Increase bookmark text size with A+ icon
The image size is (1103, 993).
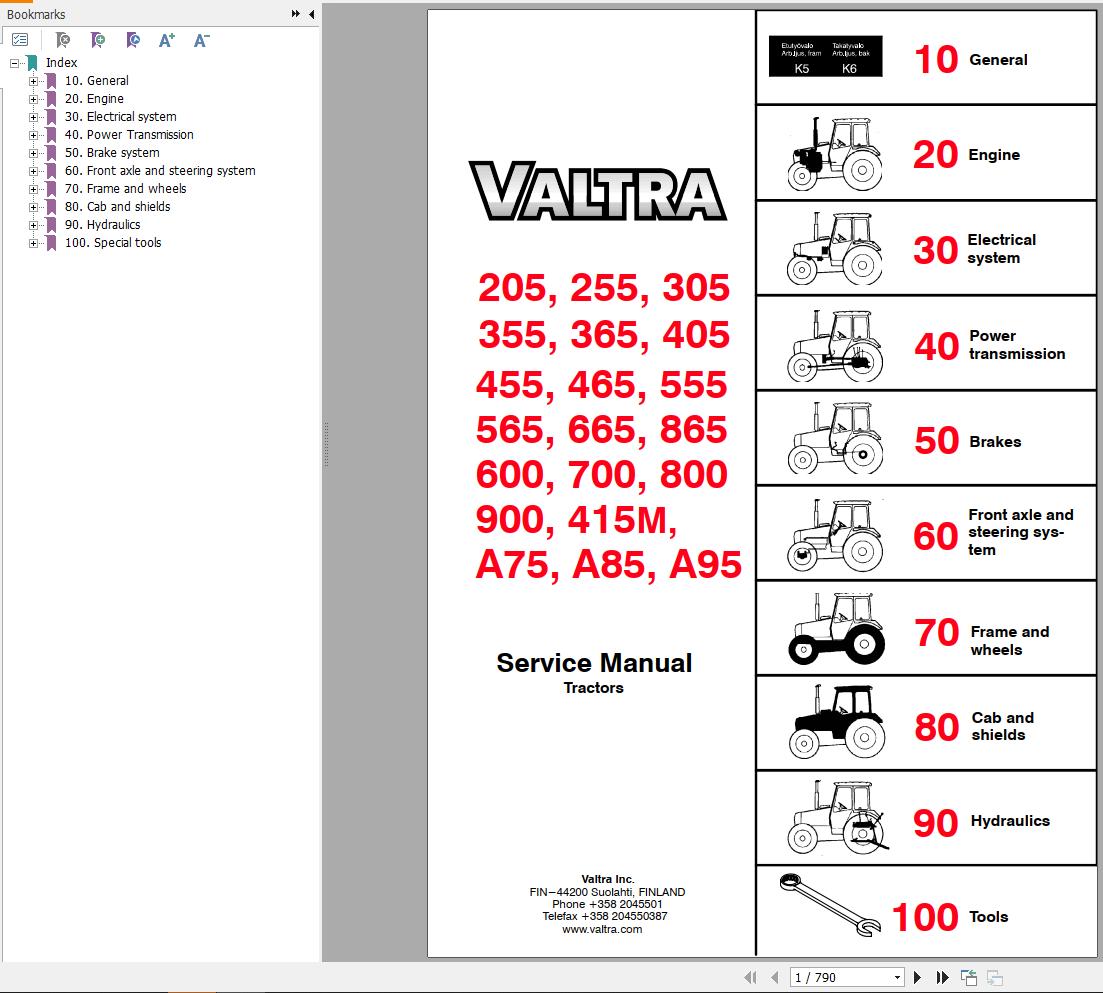point(167,40)
